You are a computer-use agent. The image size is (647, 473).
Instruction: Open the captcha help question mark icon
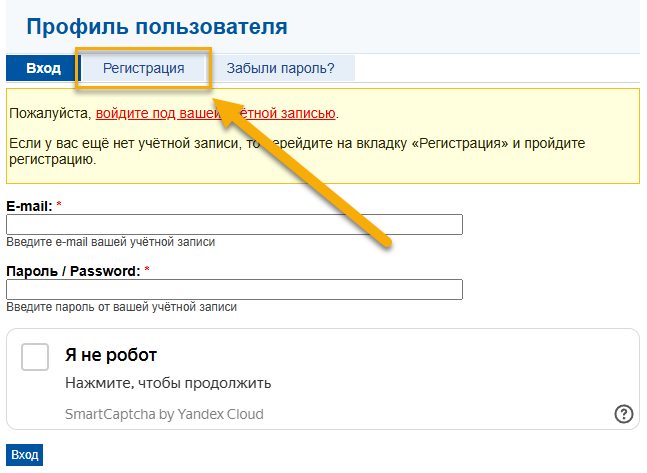(624, 414)
